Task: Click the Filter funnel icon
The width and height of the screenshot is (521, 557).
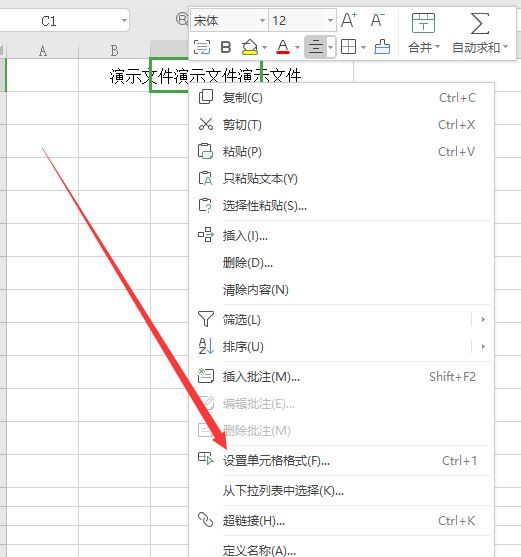Action: (206, 319)
